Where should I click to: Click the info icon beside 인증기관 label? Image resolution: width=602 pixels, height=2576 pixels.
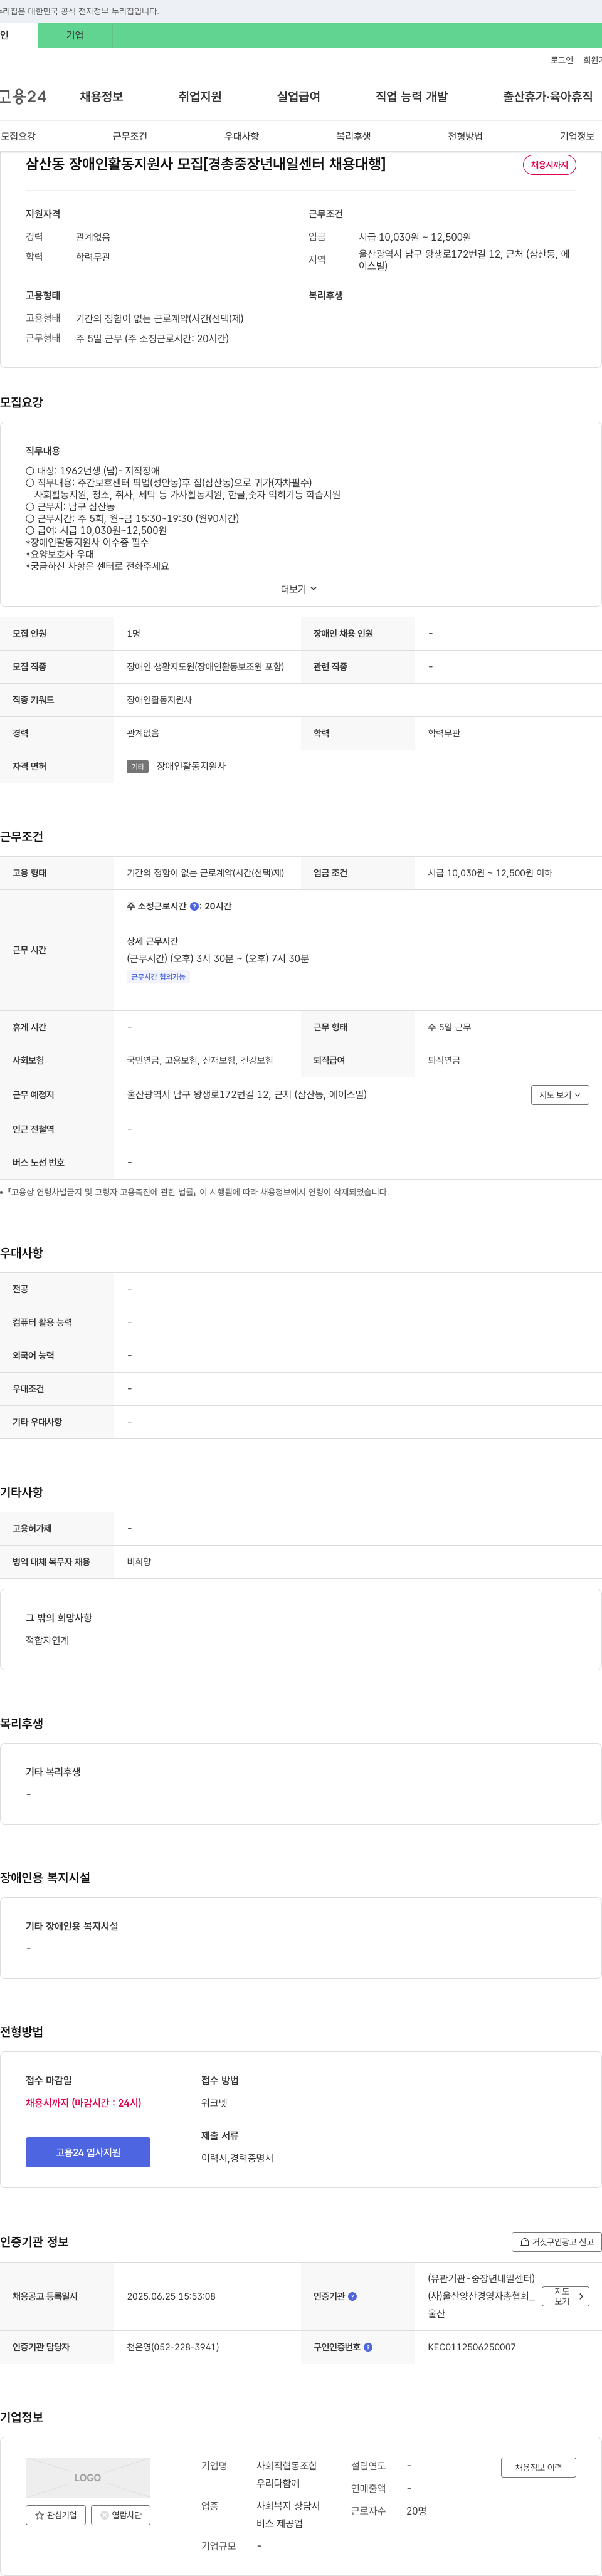[x=352, y=2296]
